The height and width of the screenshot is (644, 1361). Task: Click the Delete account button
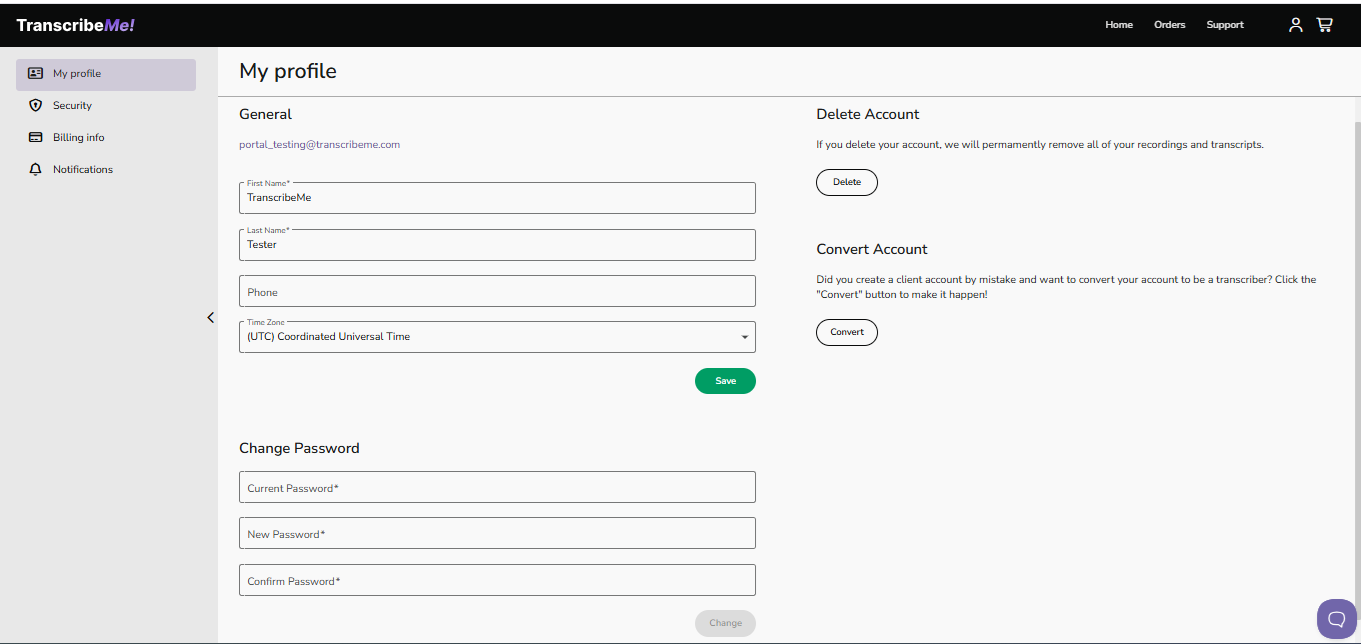(x=846, y=182)
